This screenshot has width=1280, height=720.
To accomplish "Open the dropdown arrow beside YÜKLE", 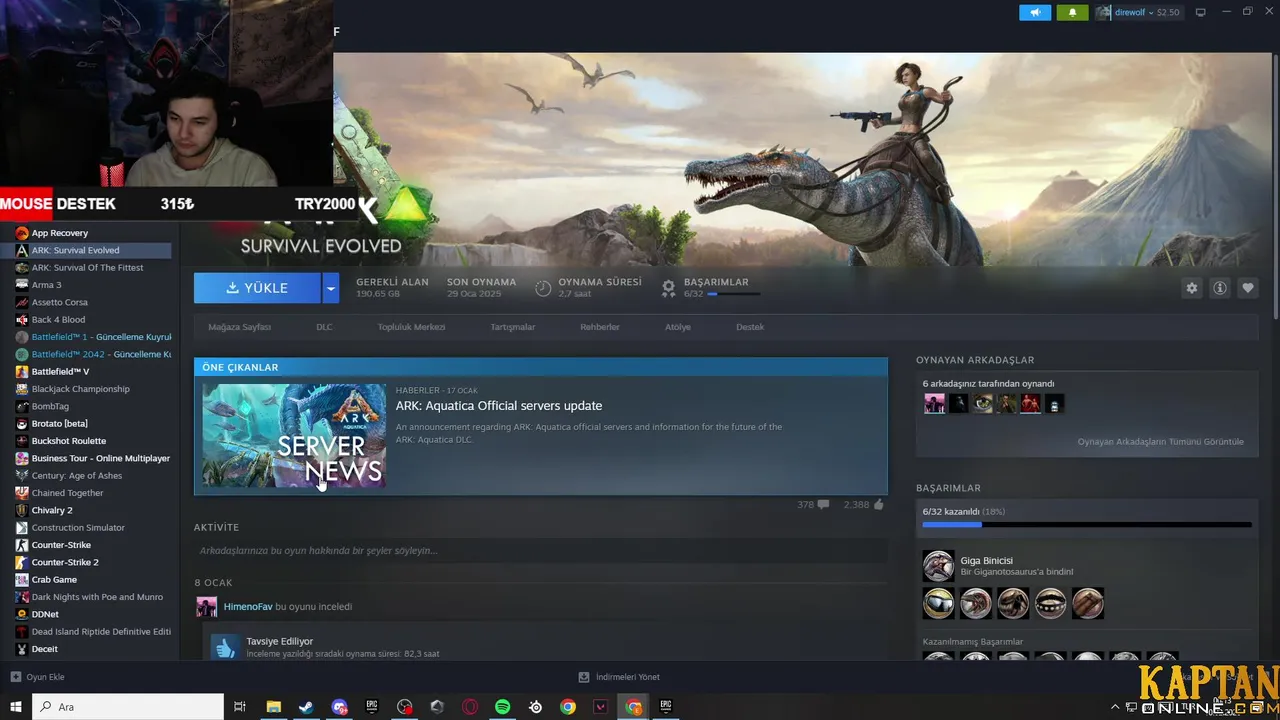I will click(331, 288).
